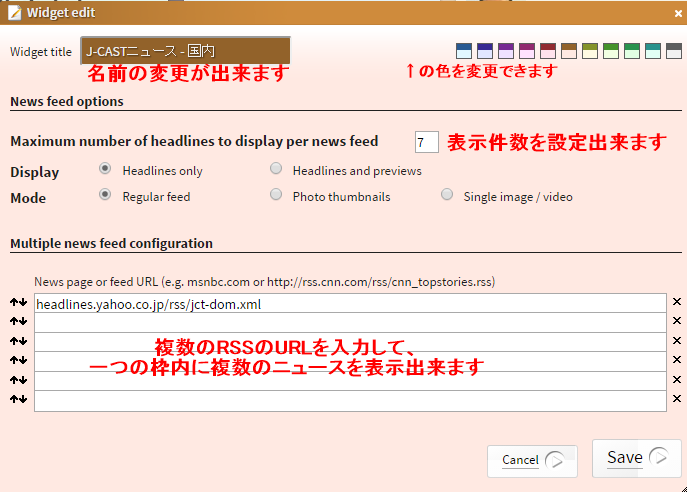The width and height of the screenshot is (687, 492).
Task: Grab the dialog resize handle corner
Action: [683, 489]
